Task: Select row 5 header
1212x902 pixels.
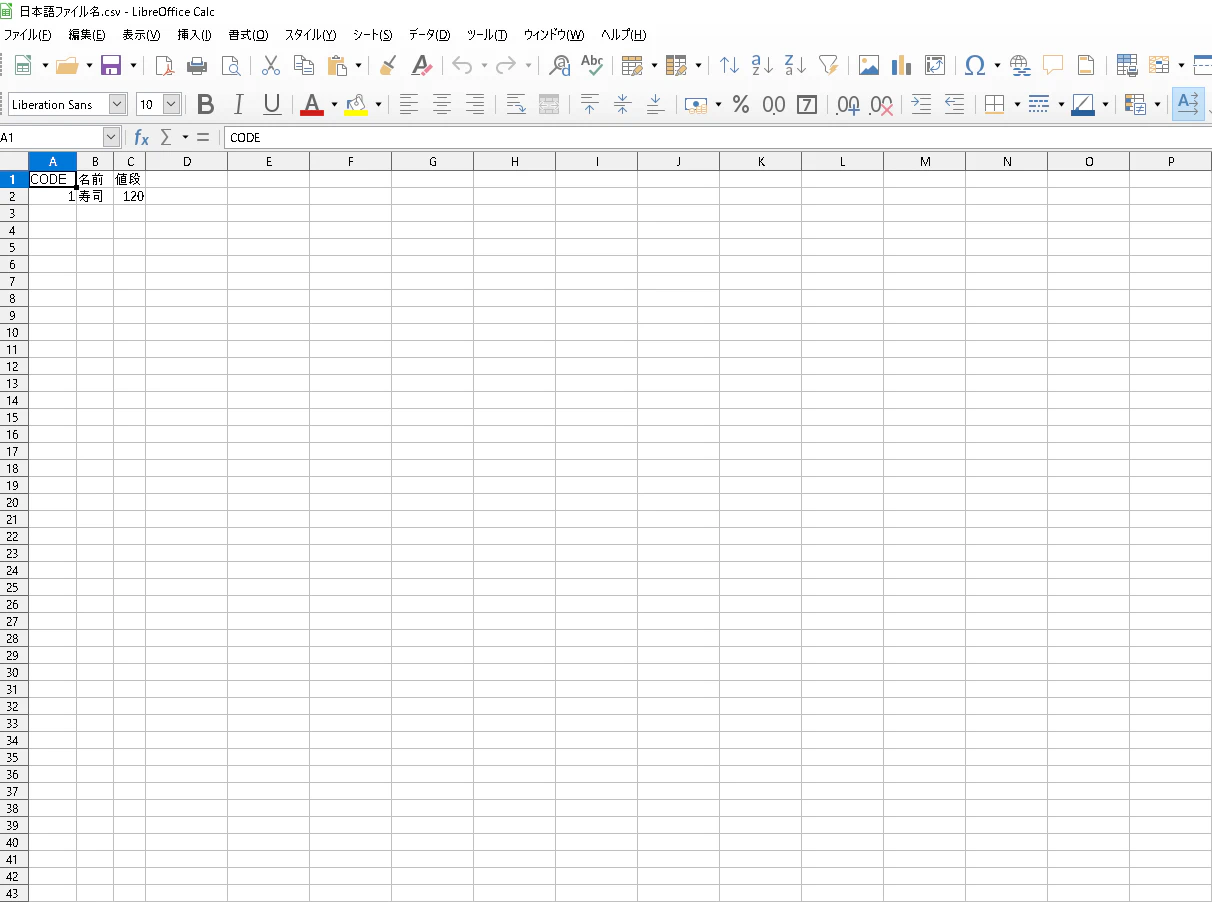Action: pyautogui.click(x=14, y=247)
